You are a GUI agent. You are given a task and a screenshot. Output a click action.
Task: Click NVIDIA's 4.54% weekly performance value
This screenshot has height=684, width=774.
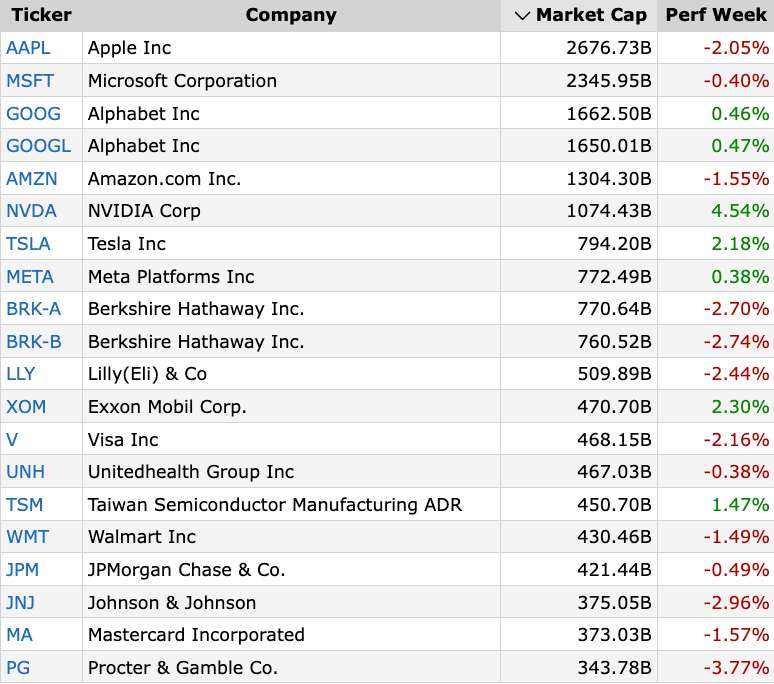740,211
